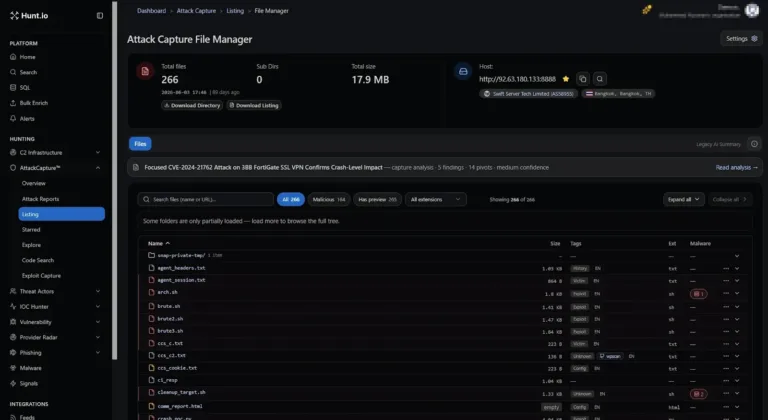Select the All 266 filter pill
The image size is (768, 420).
291,199
